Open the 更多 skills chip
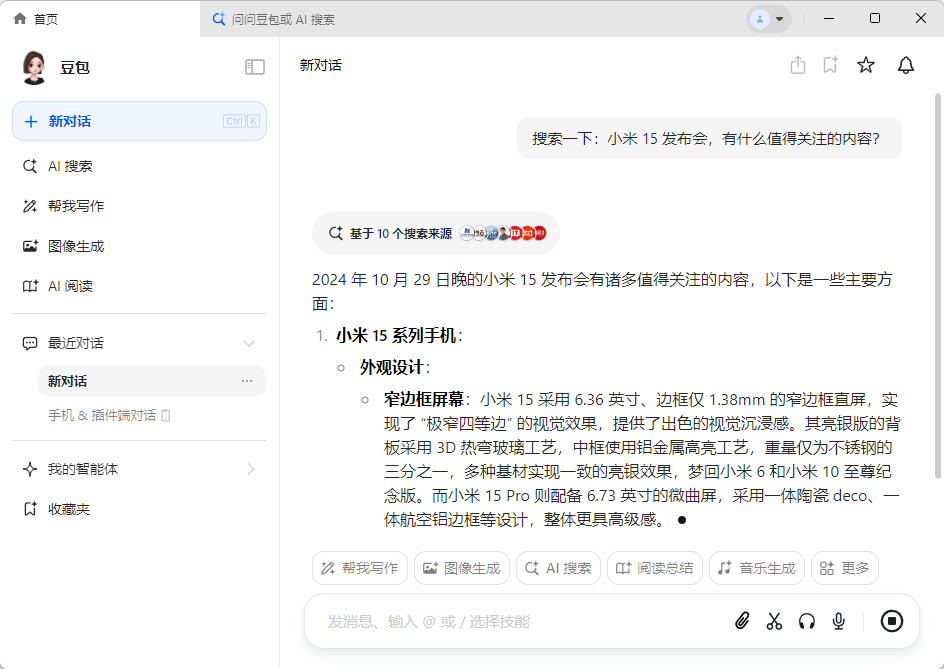 pyautogui.click(x=845, y=568)
